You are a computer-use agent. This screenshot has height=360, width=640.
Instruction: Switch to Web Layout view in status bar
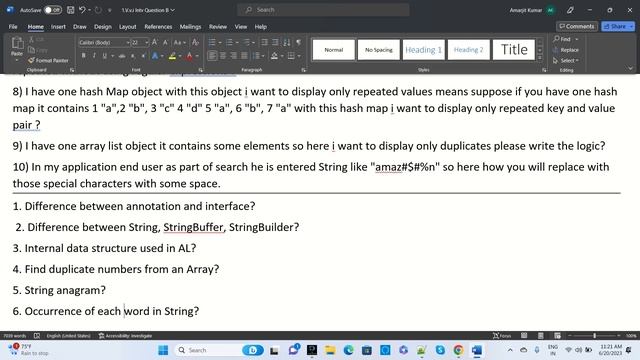point(557,336)
